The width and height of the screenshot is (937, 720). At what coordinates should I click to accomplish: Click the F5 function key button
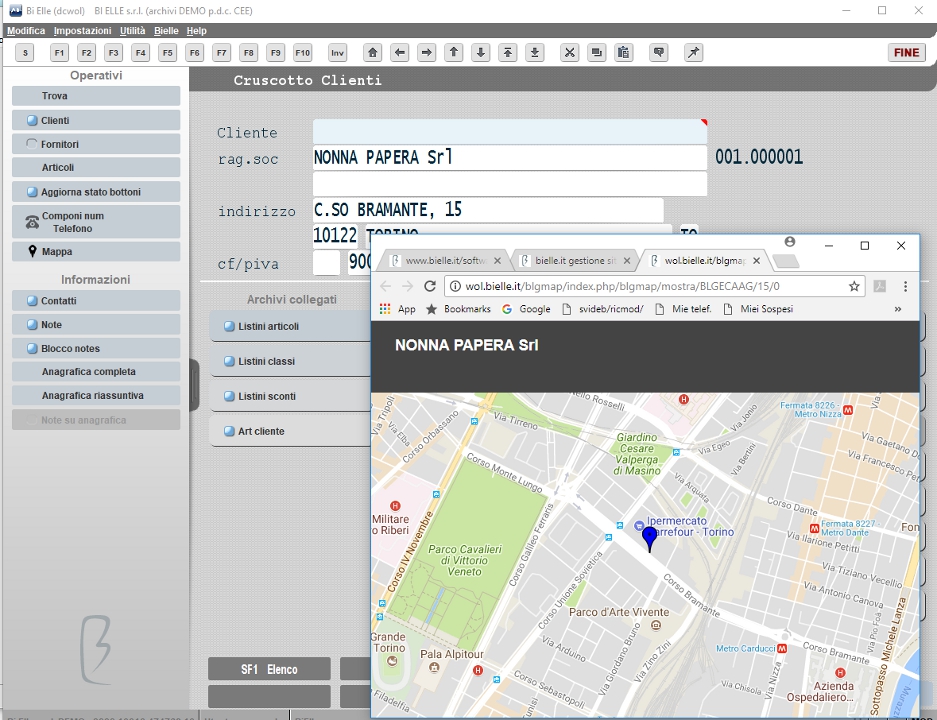(x=167, y=53)
